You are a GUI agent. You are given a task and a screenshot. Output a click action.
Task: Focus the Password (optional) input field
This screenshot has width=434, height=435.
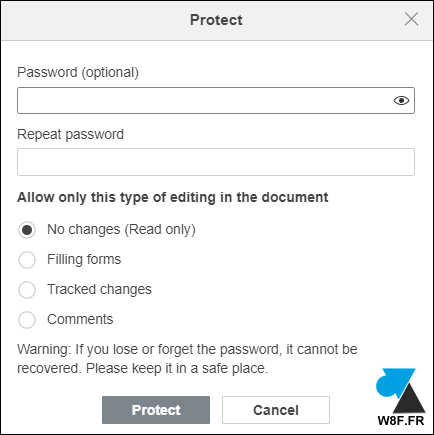(216, 100)
